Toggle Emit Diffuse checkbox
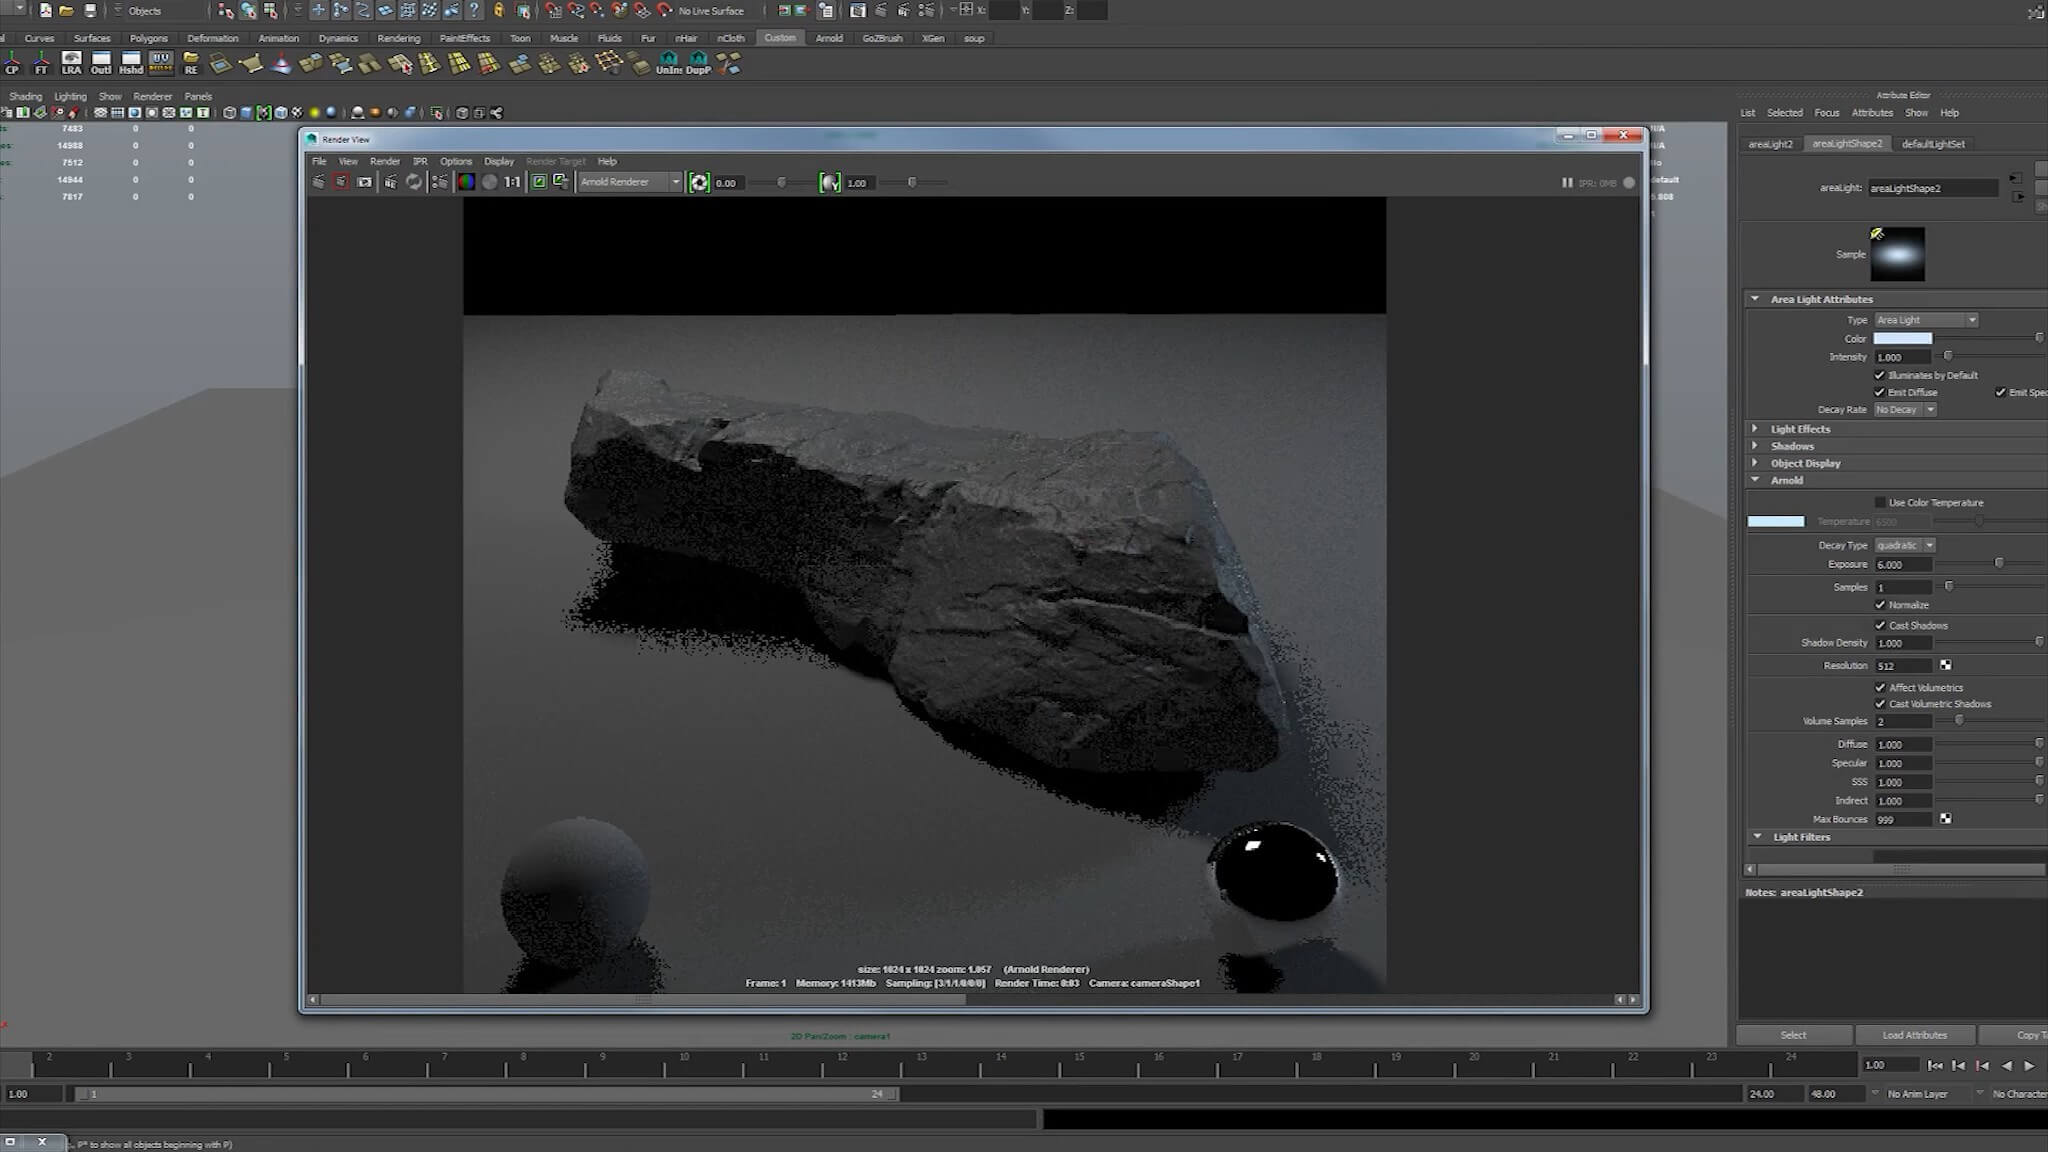Image resolution: width=2048 pixels, height=1152 pixels. (1879, 392)
